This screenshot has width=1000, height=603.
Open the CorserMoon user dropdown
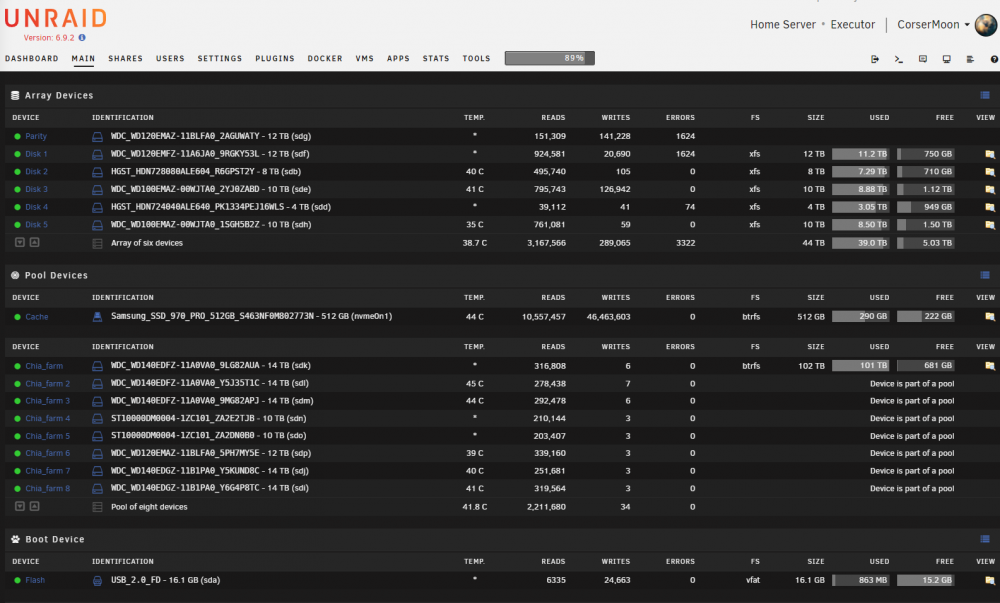933,24
